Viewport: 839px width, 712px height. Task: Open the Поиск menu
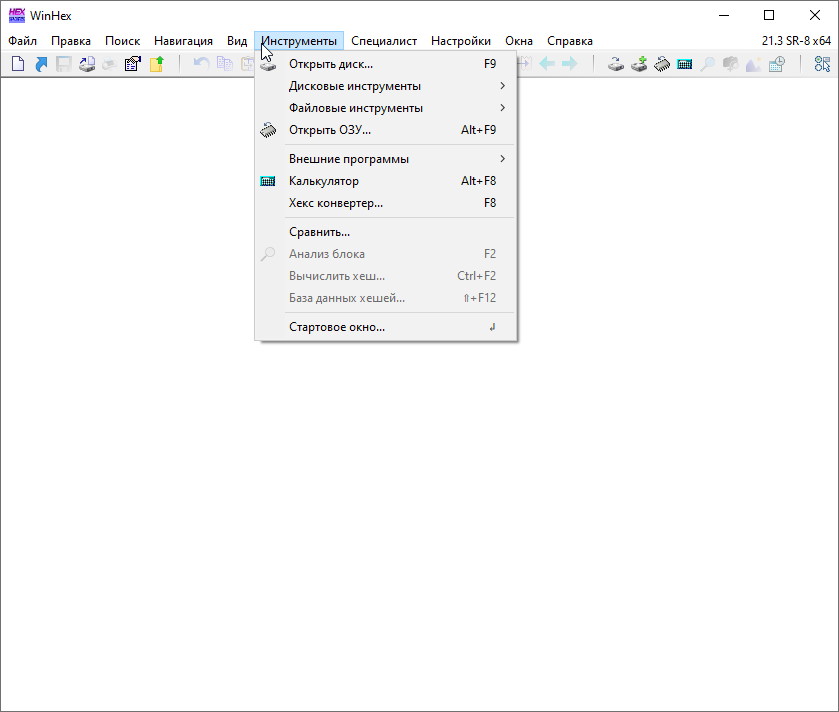pyautogui.click(x=123, y=41)
